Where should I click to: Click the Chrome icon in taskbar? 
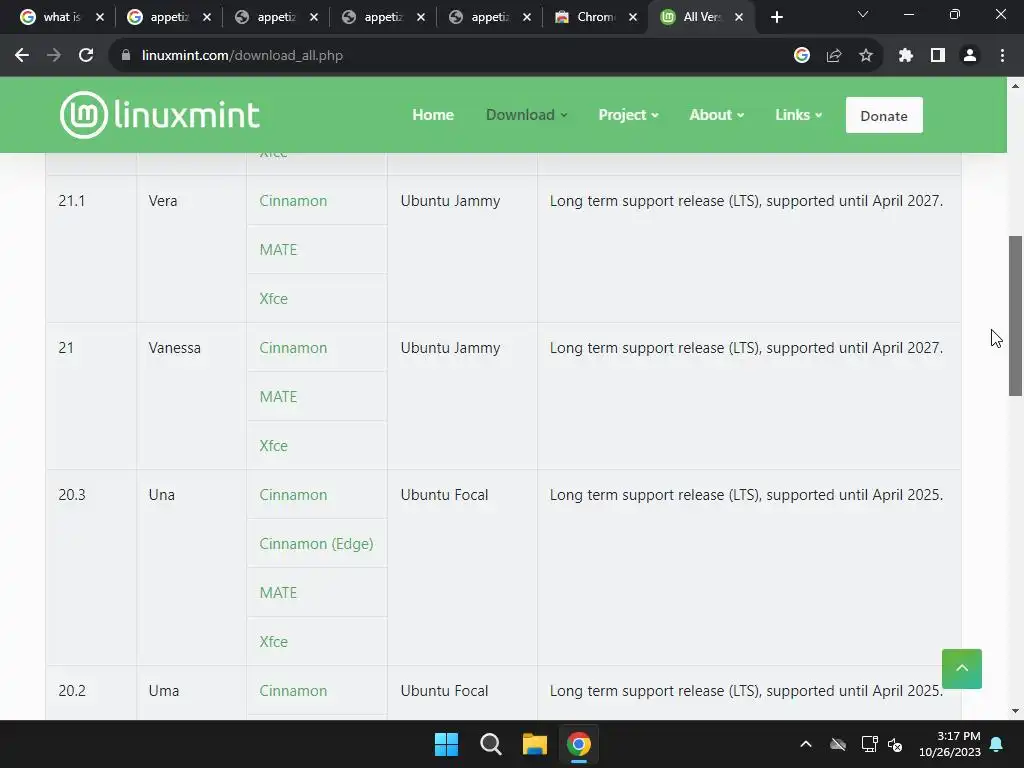pos(579,744)
